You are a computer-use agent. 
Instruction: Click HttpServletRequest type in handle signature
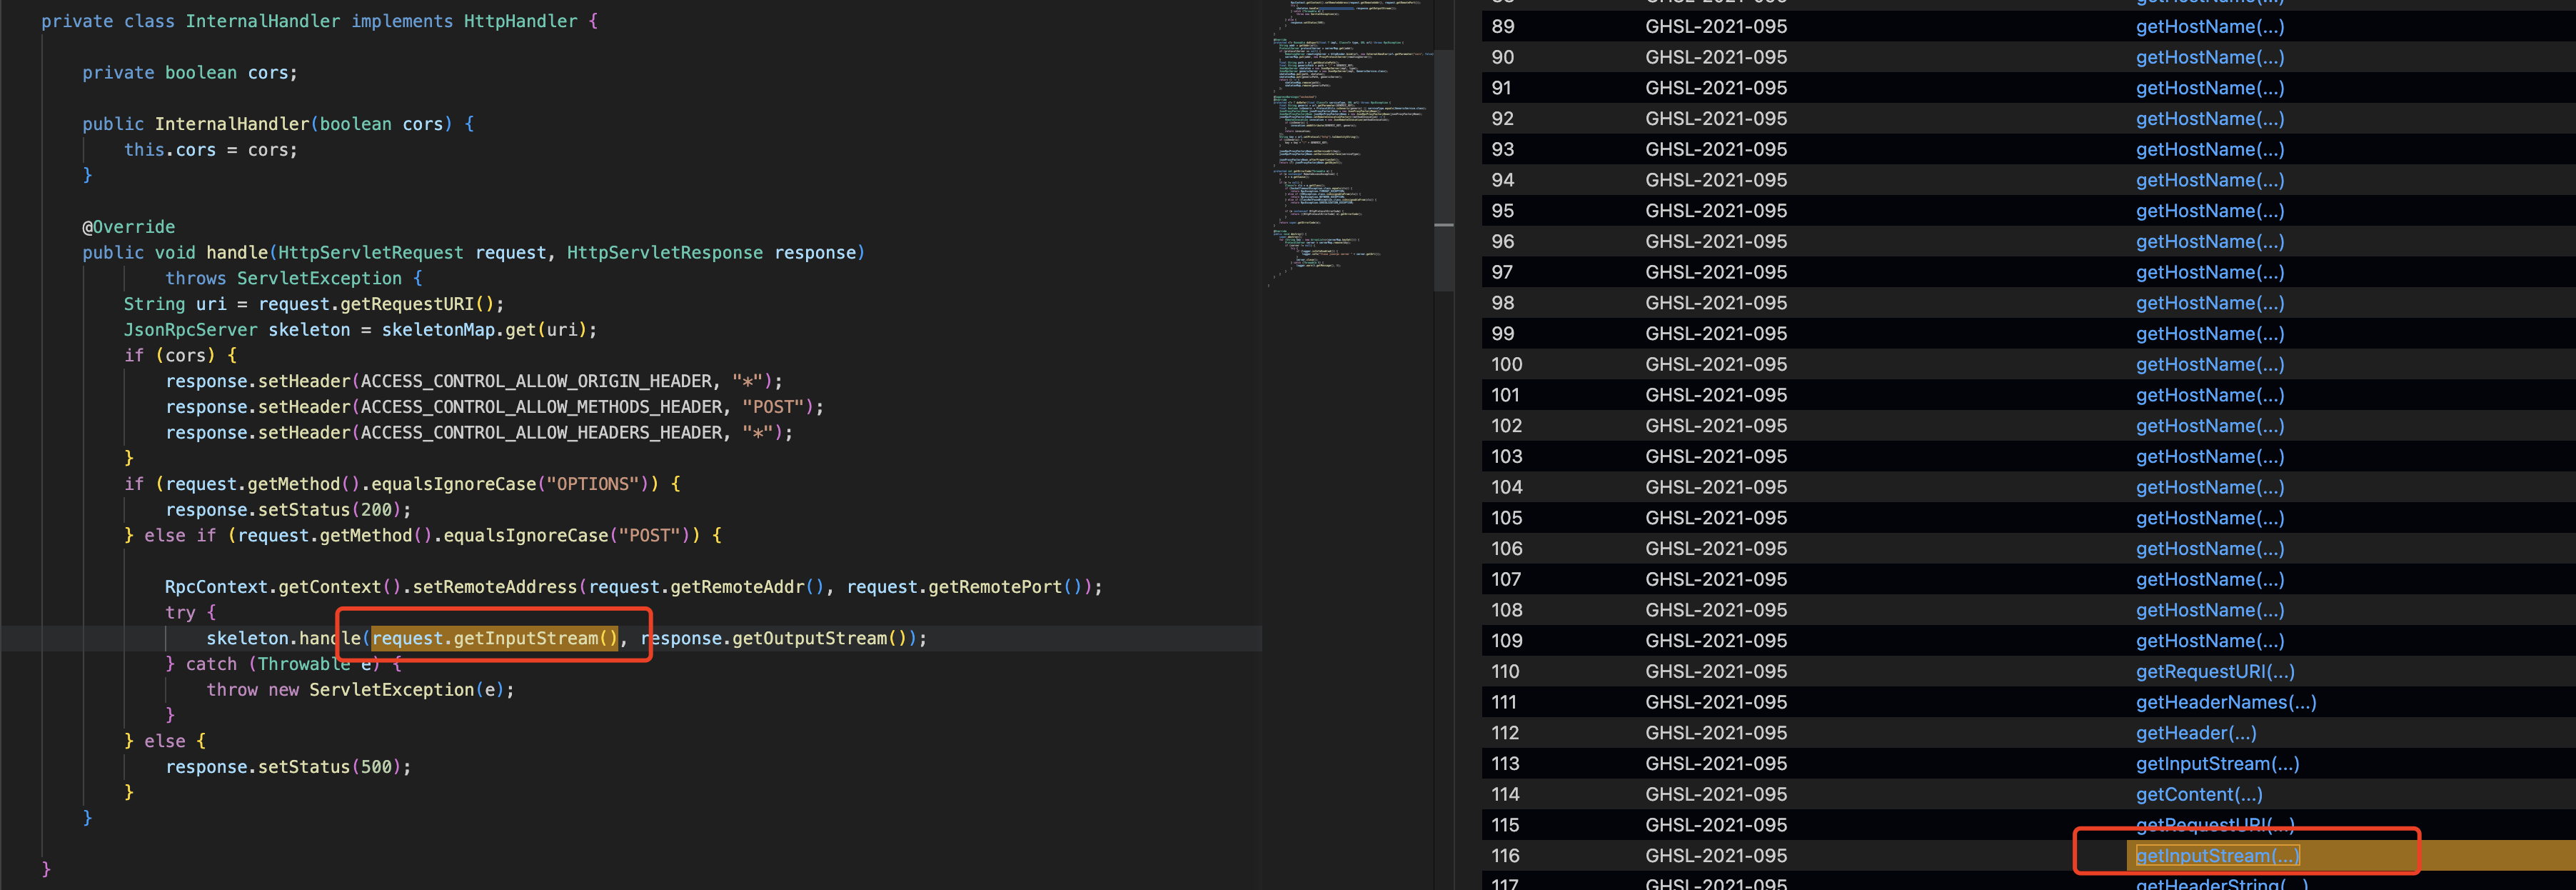point(371,253)
